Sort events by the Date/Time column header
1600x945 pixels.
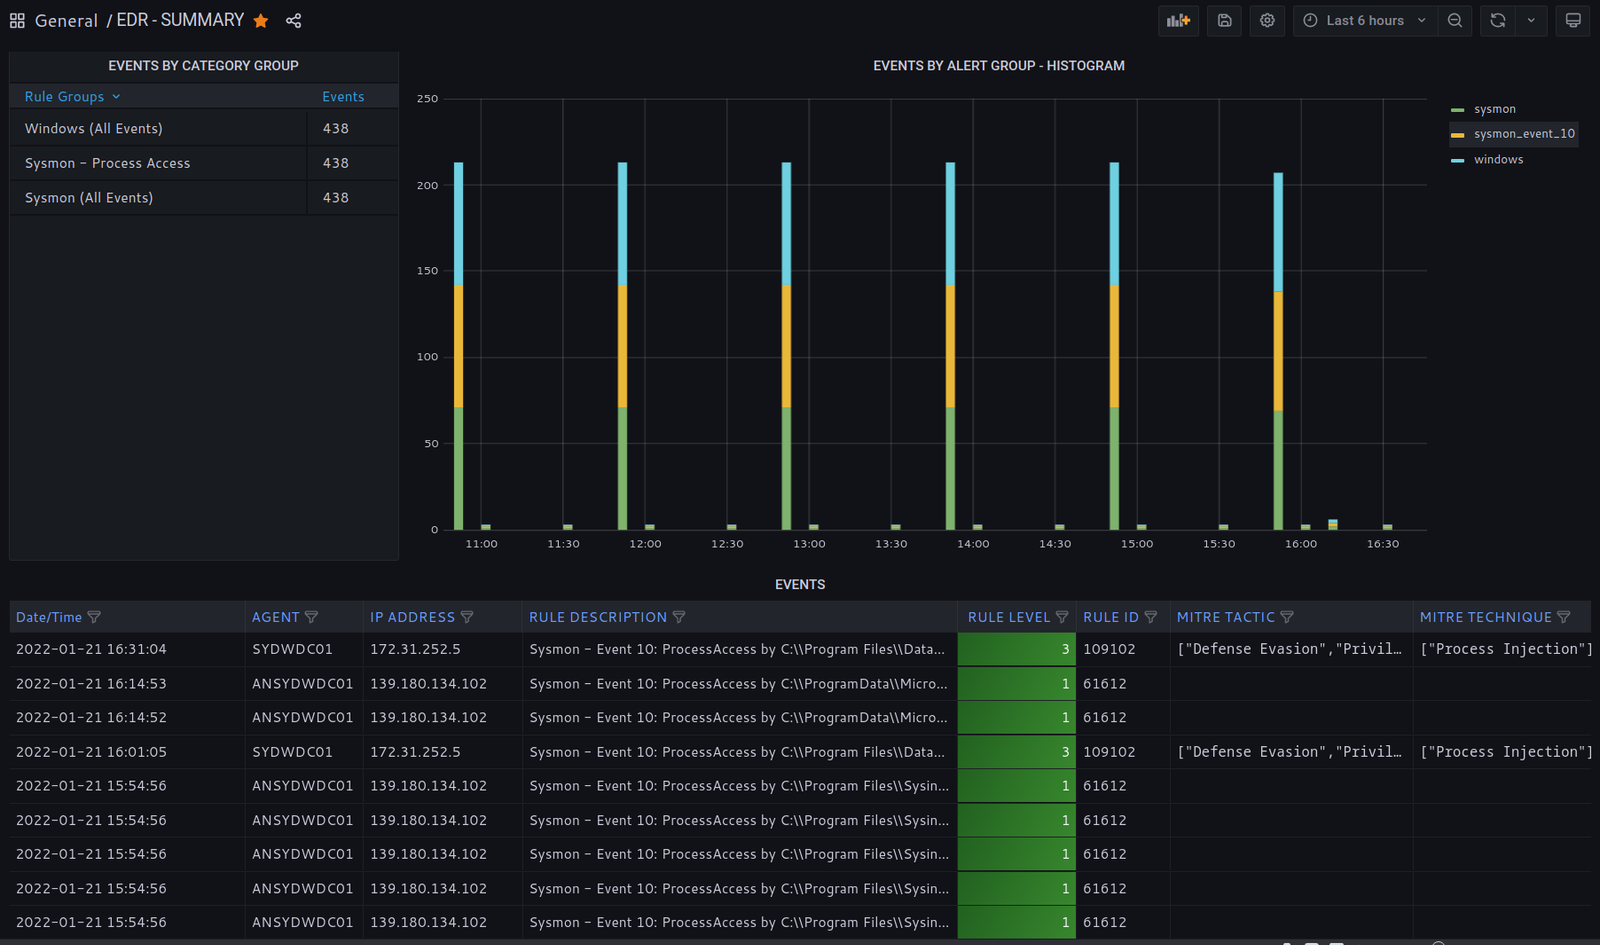tap(49, 618)
